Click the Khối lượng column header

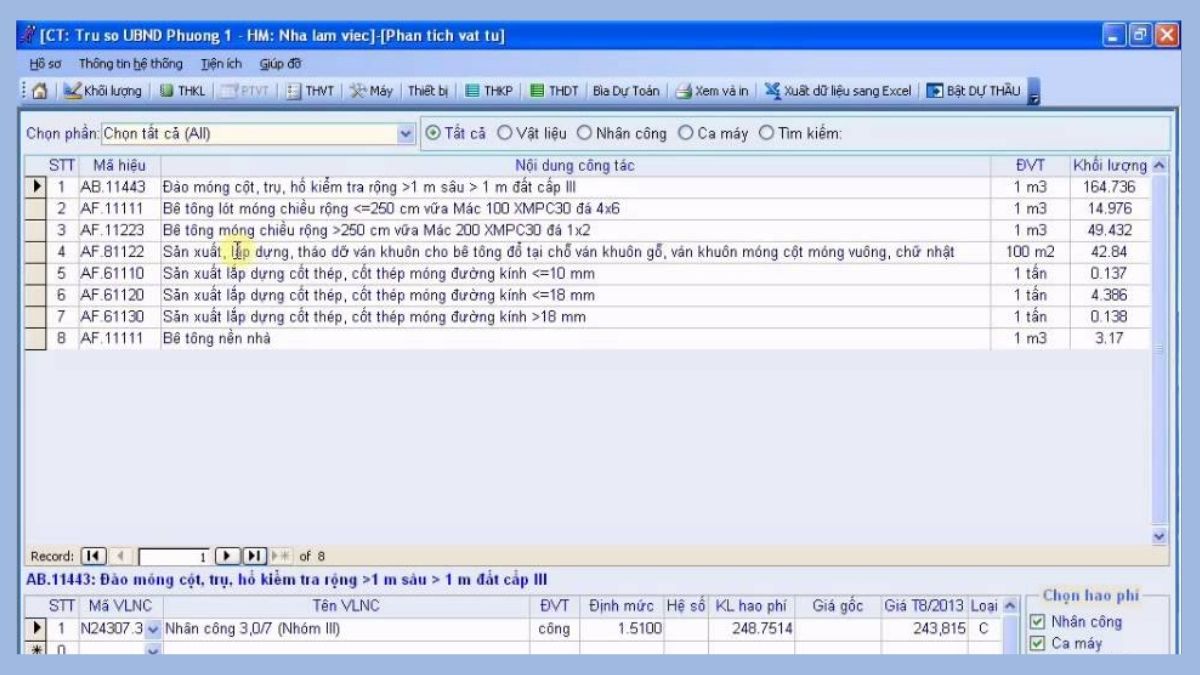pyautogui.click(x=1109, y=165)
